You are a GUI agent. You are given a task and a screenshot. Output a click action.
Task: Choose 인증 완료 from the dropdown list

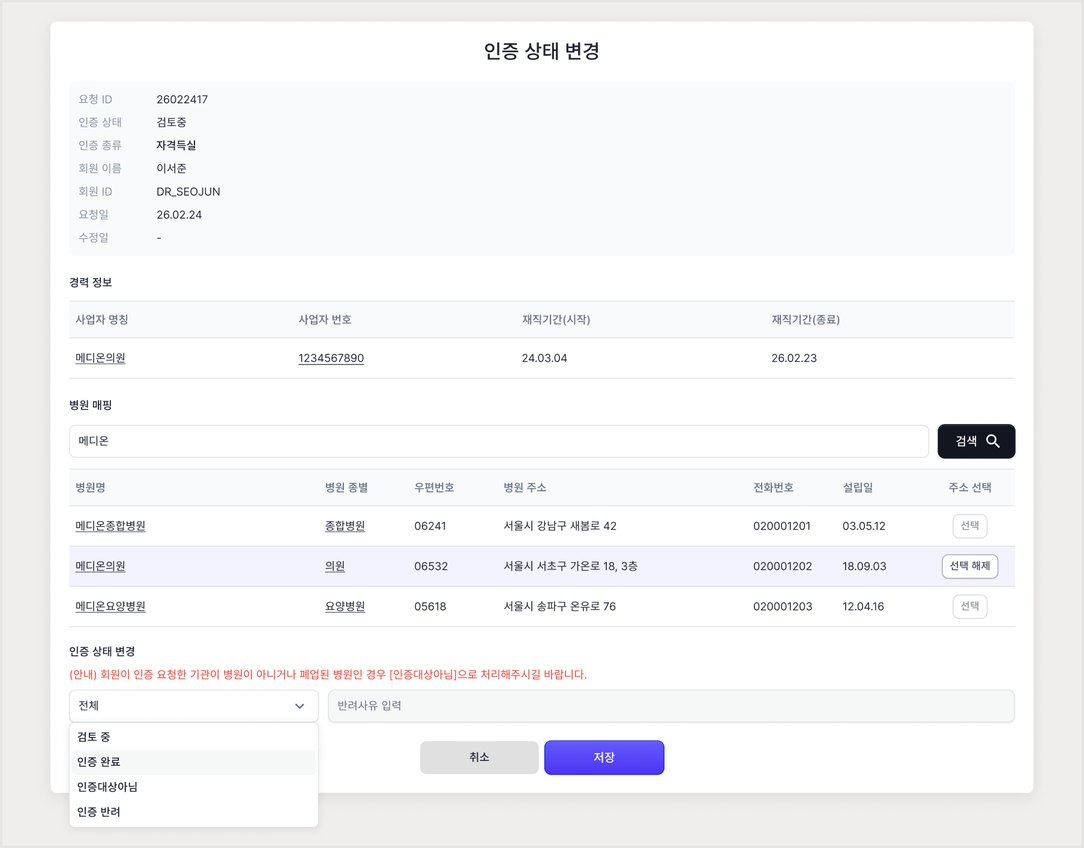click(x=194, y=762)
